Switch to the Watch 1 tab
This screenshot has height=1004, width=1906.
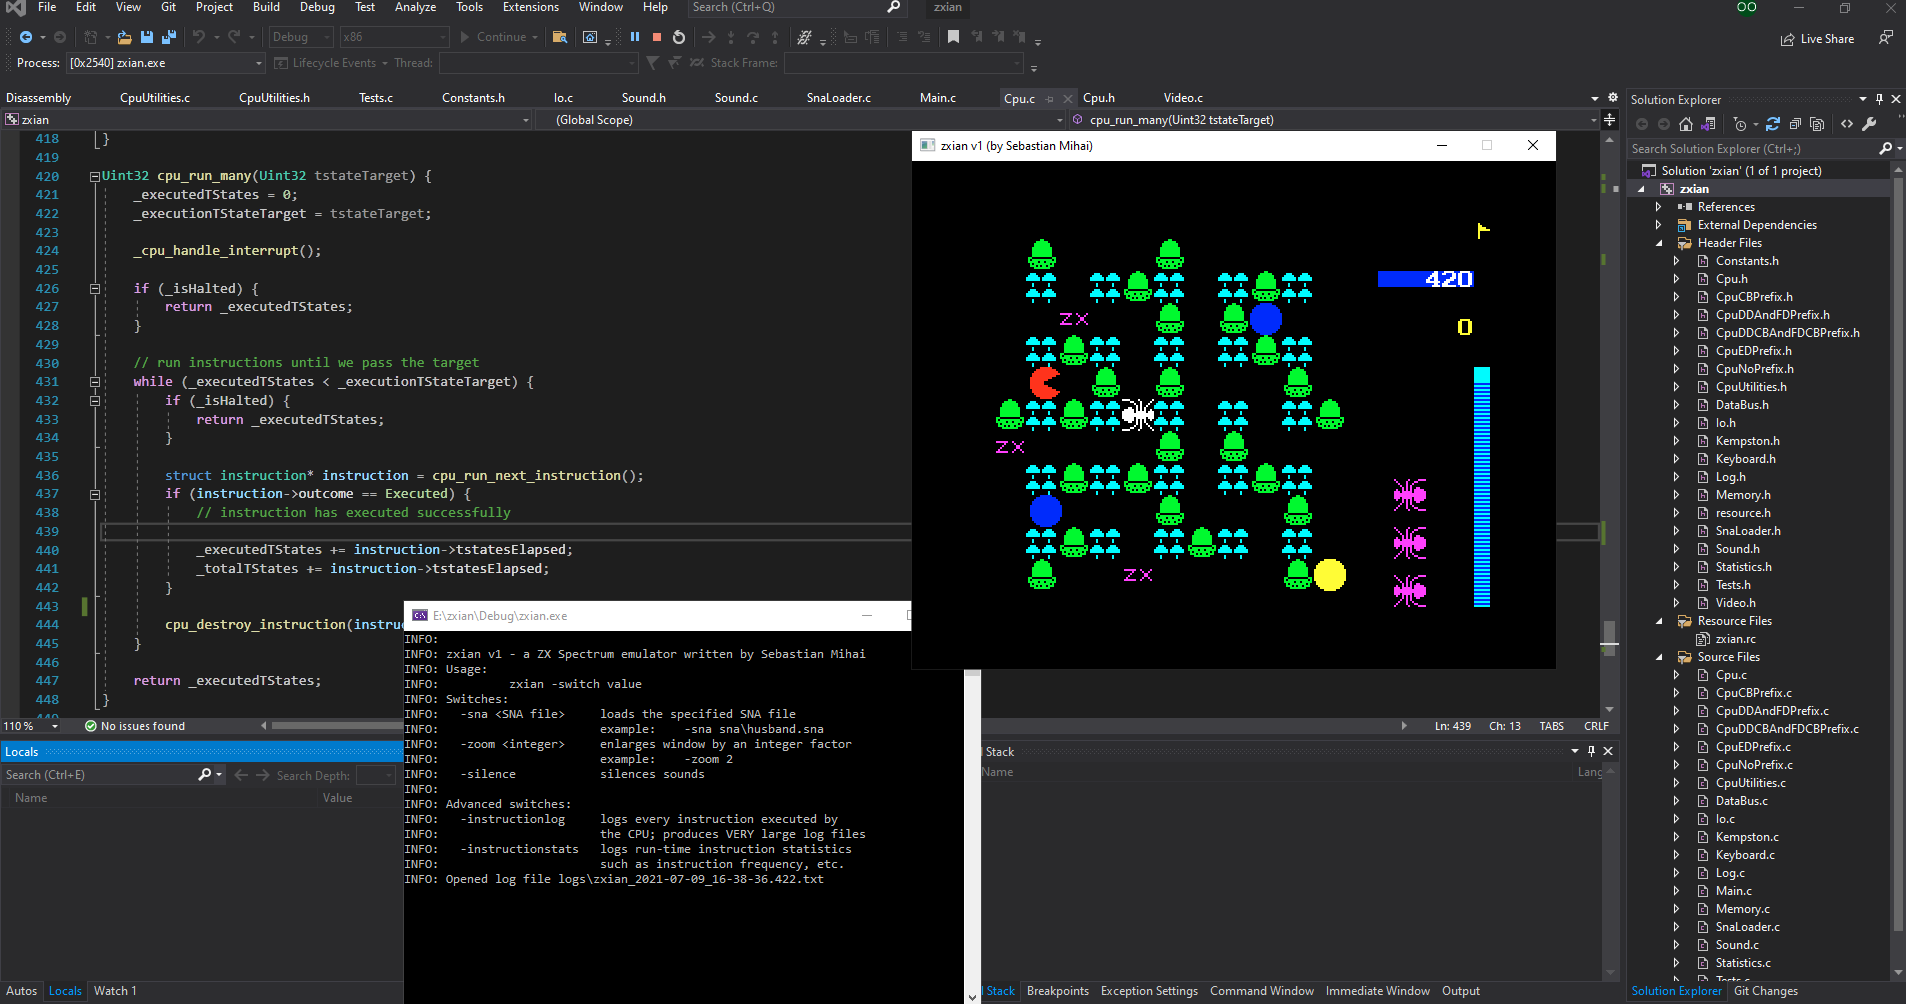click(x=115, y=991)
